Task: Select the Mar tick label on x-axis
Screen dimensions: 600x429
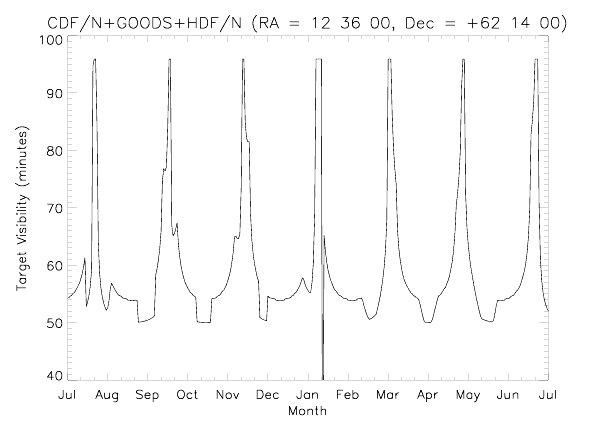Action: (x=387, y=396)
